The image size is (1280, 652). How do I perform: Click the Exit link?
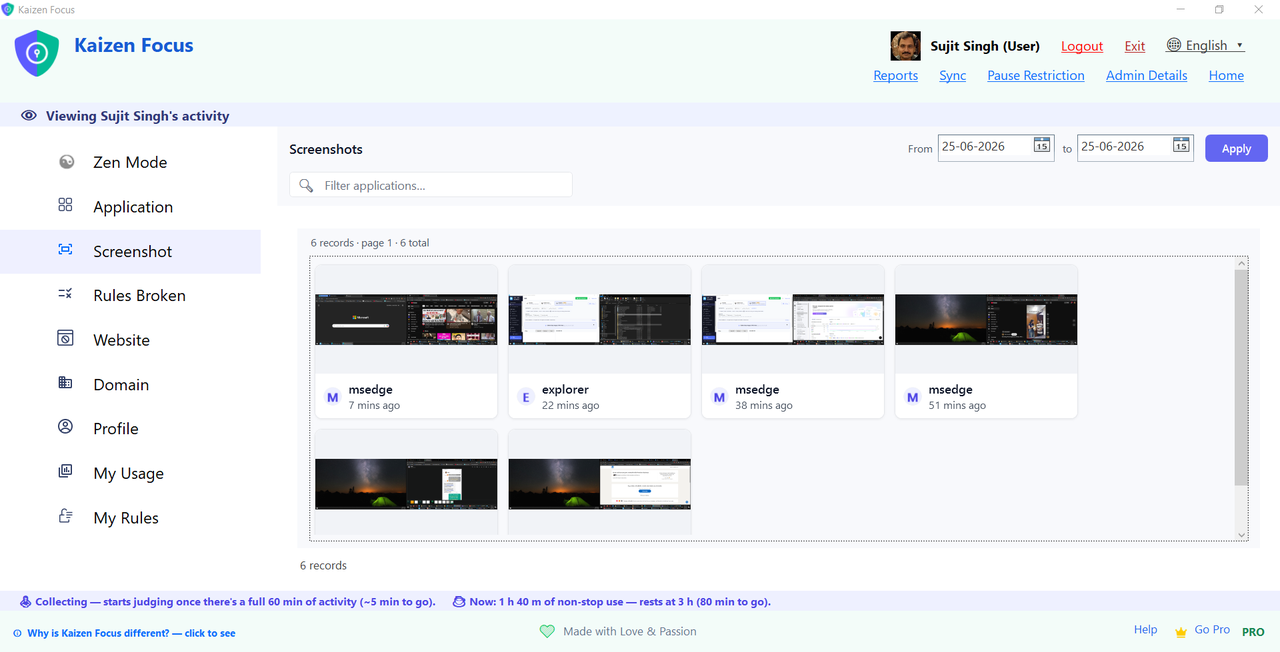1135,46
